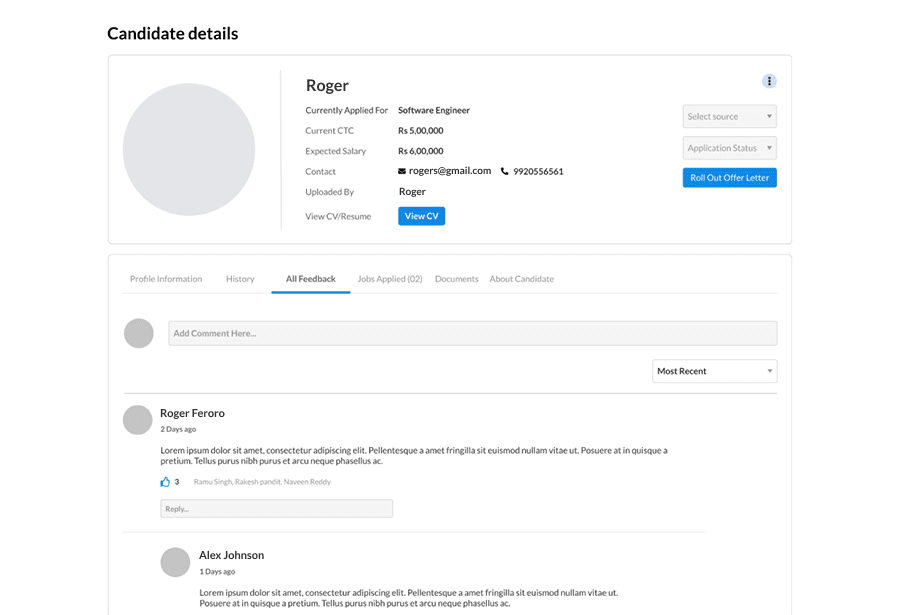Screen dimensions: 900x615
Task: Go to the Jobs Applied (02) tab
Action: click(390, 279)
